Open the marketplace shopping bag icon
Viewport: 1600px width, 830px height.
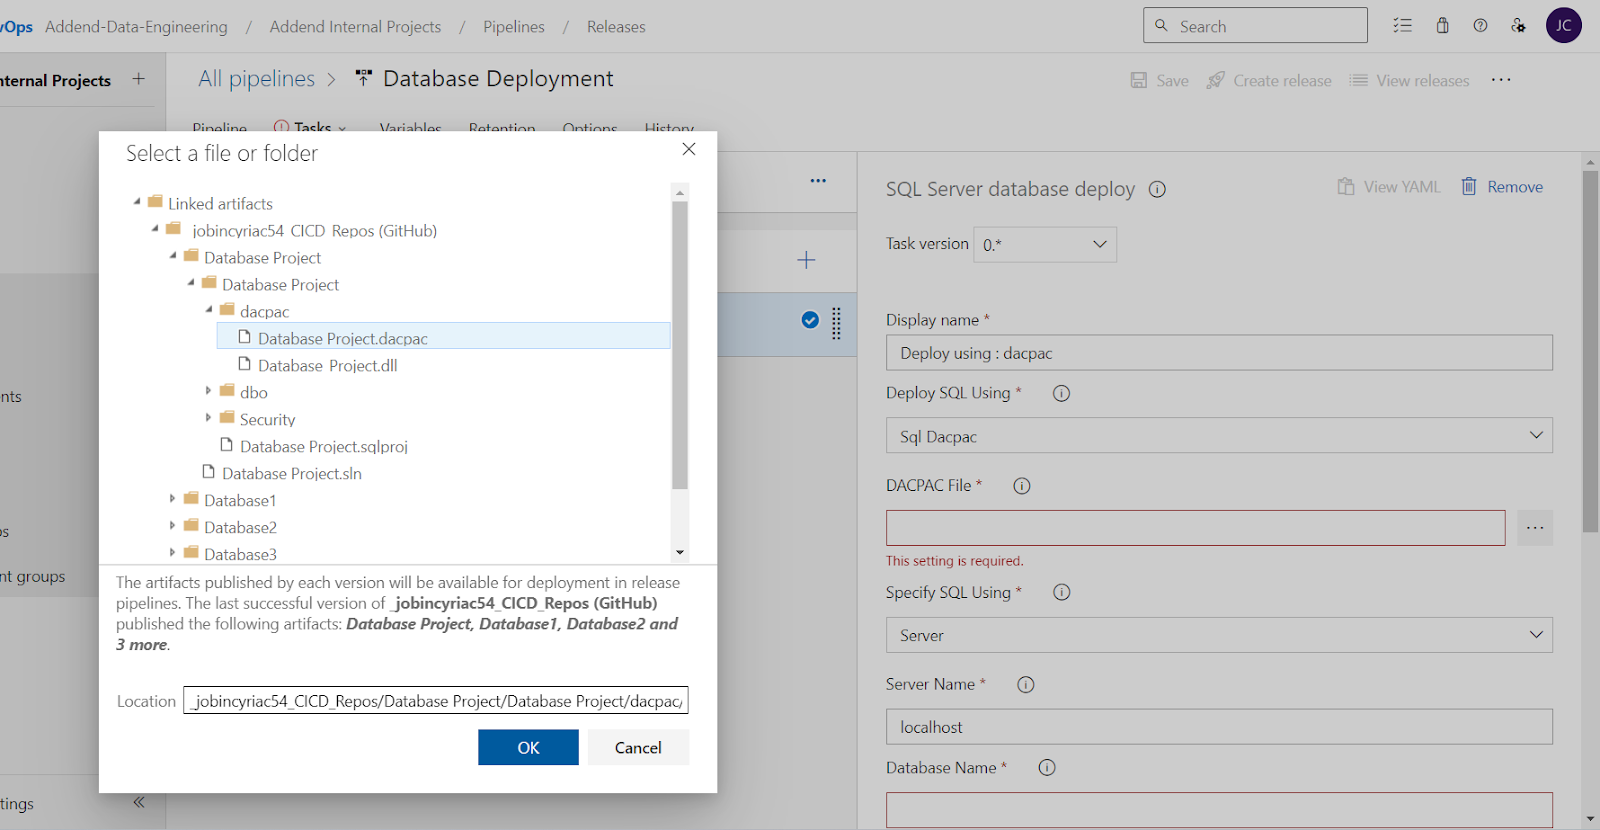point(1442,26)
